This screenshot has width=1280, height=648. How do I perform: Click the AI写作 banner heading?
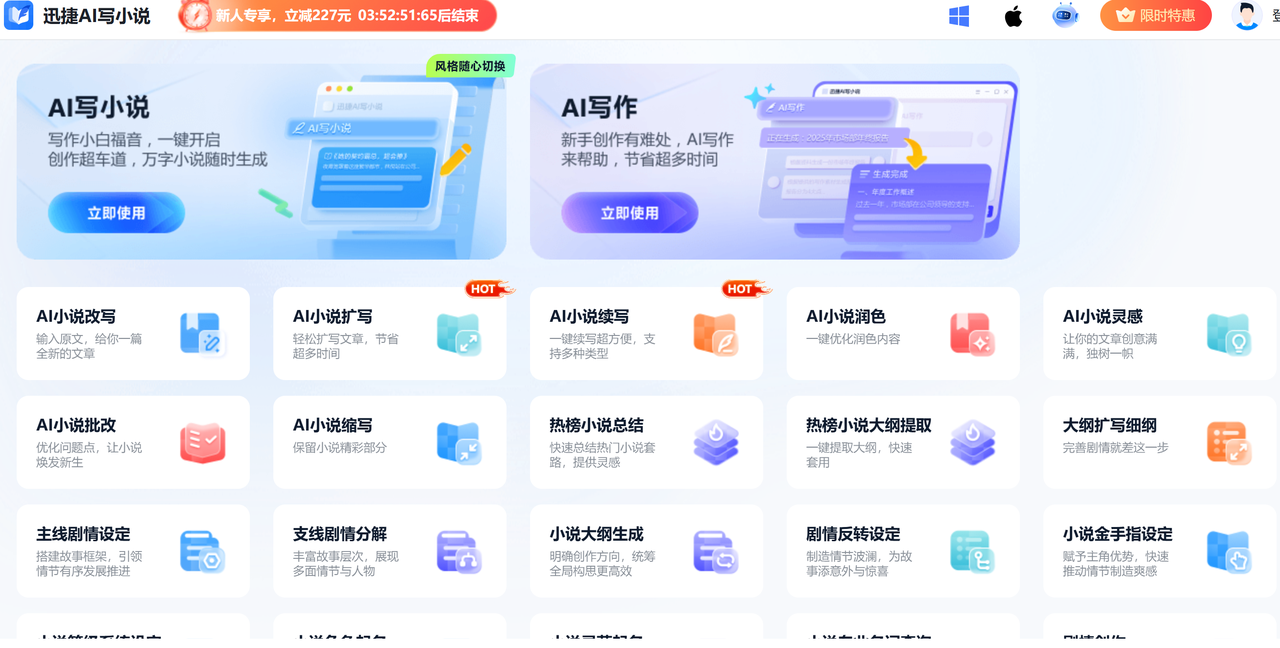[599, 107]
